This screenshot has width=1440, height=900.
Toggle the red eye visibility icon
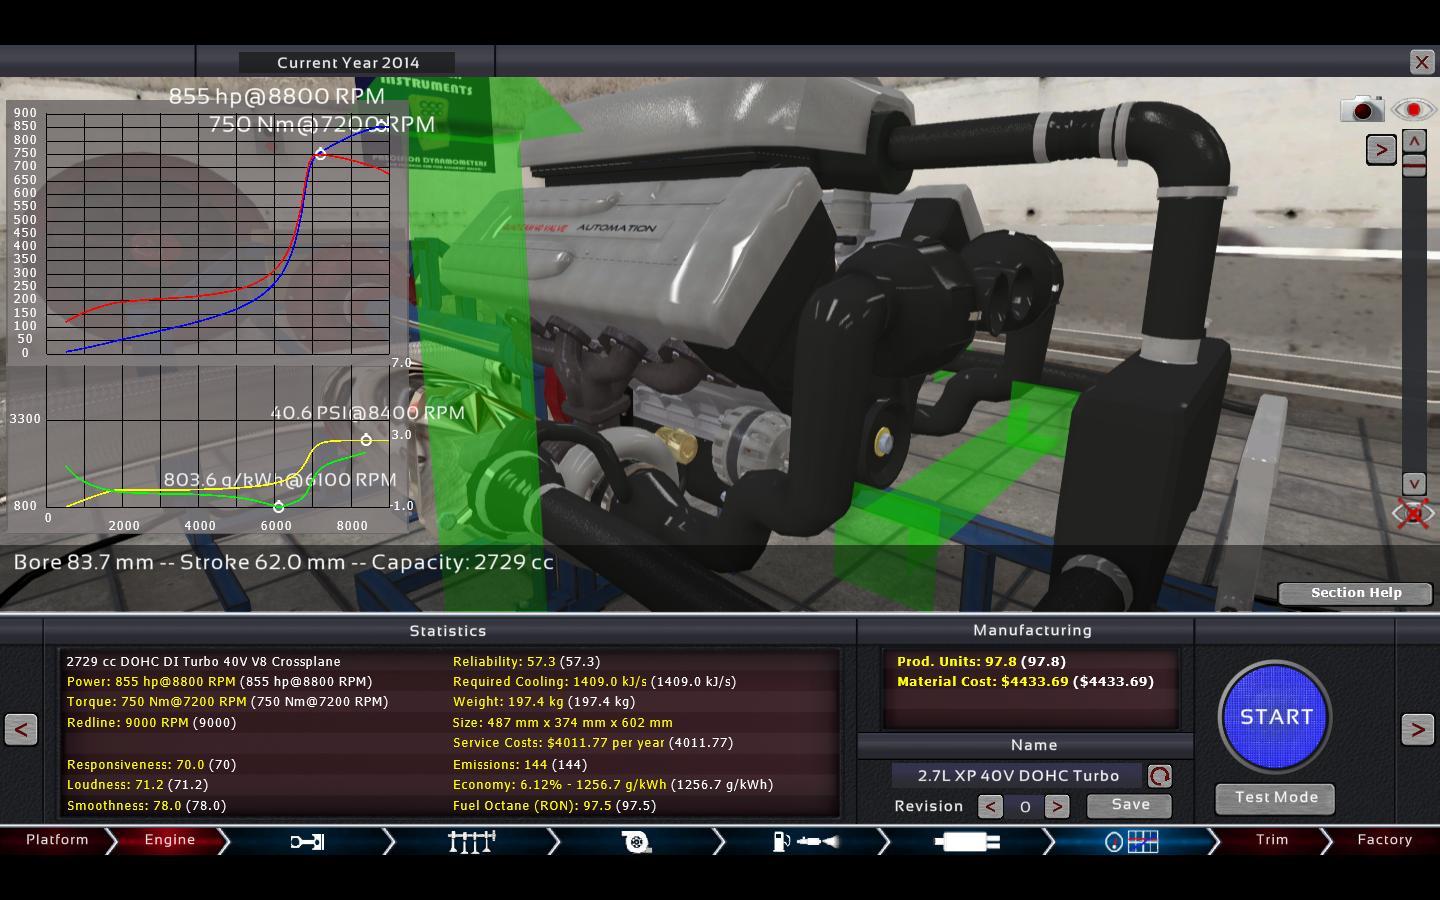[1413, 109]
